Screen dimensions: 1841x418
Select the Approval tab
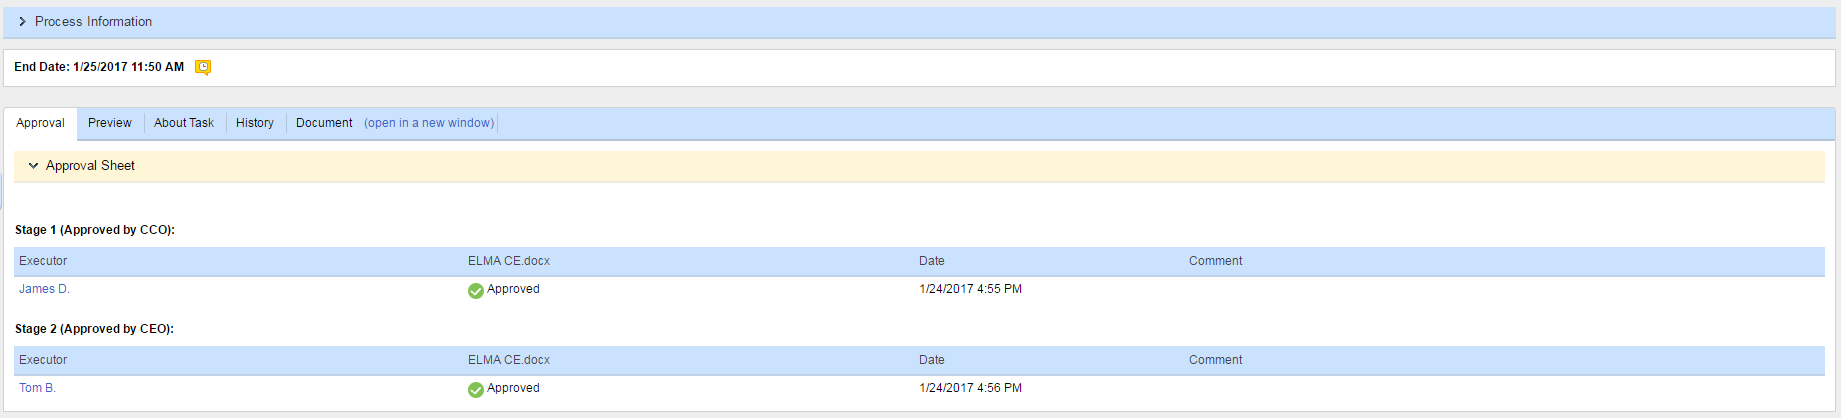(x=40, y=123)
